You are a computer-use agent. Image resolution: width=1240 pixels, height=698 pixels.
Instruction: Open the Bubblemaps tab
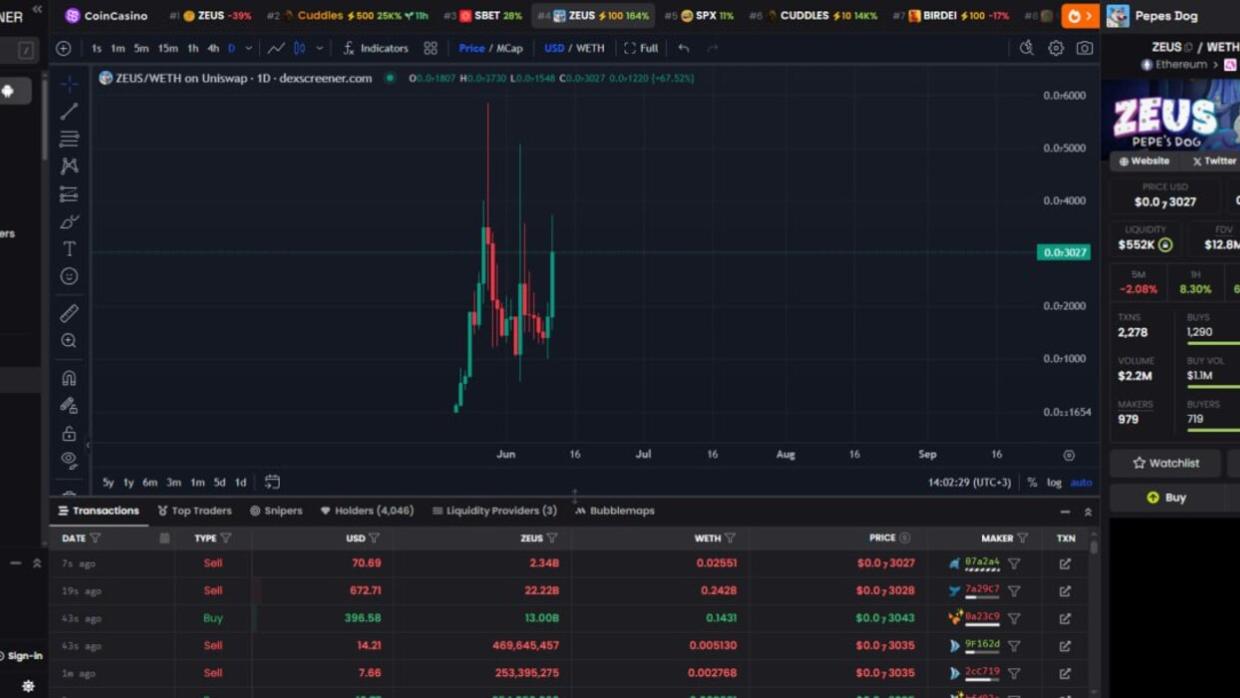(x=615, y=511)
